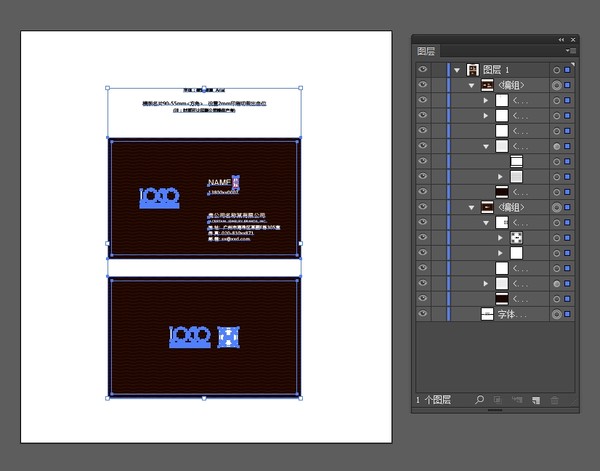Click the trash Delete Selection icon
Screen dimensions: 600x471
pyautogui.click(x=554, y=400)
